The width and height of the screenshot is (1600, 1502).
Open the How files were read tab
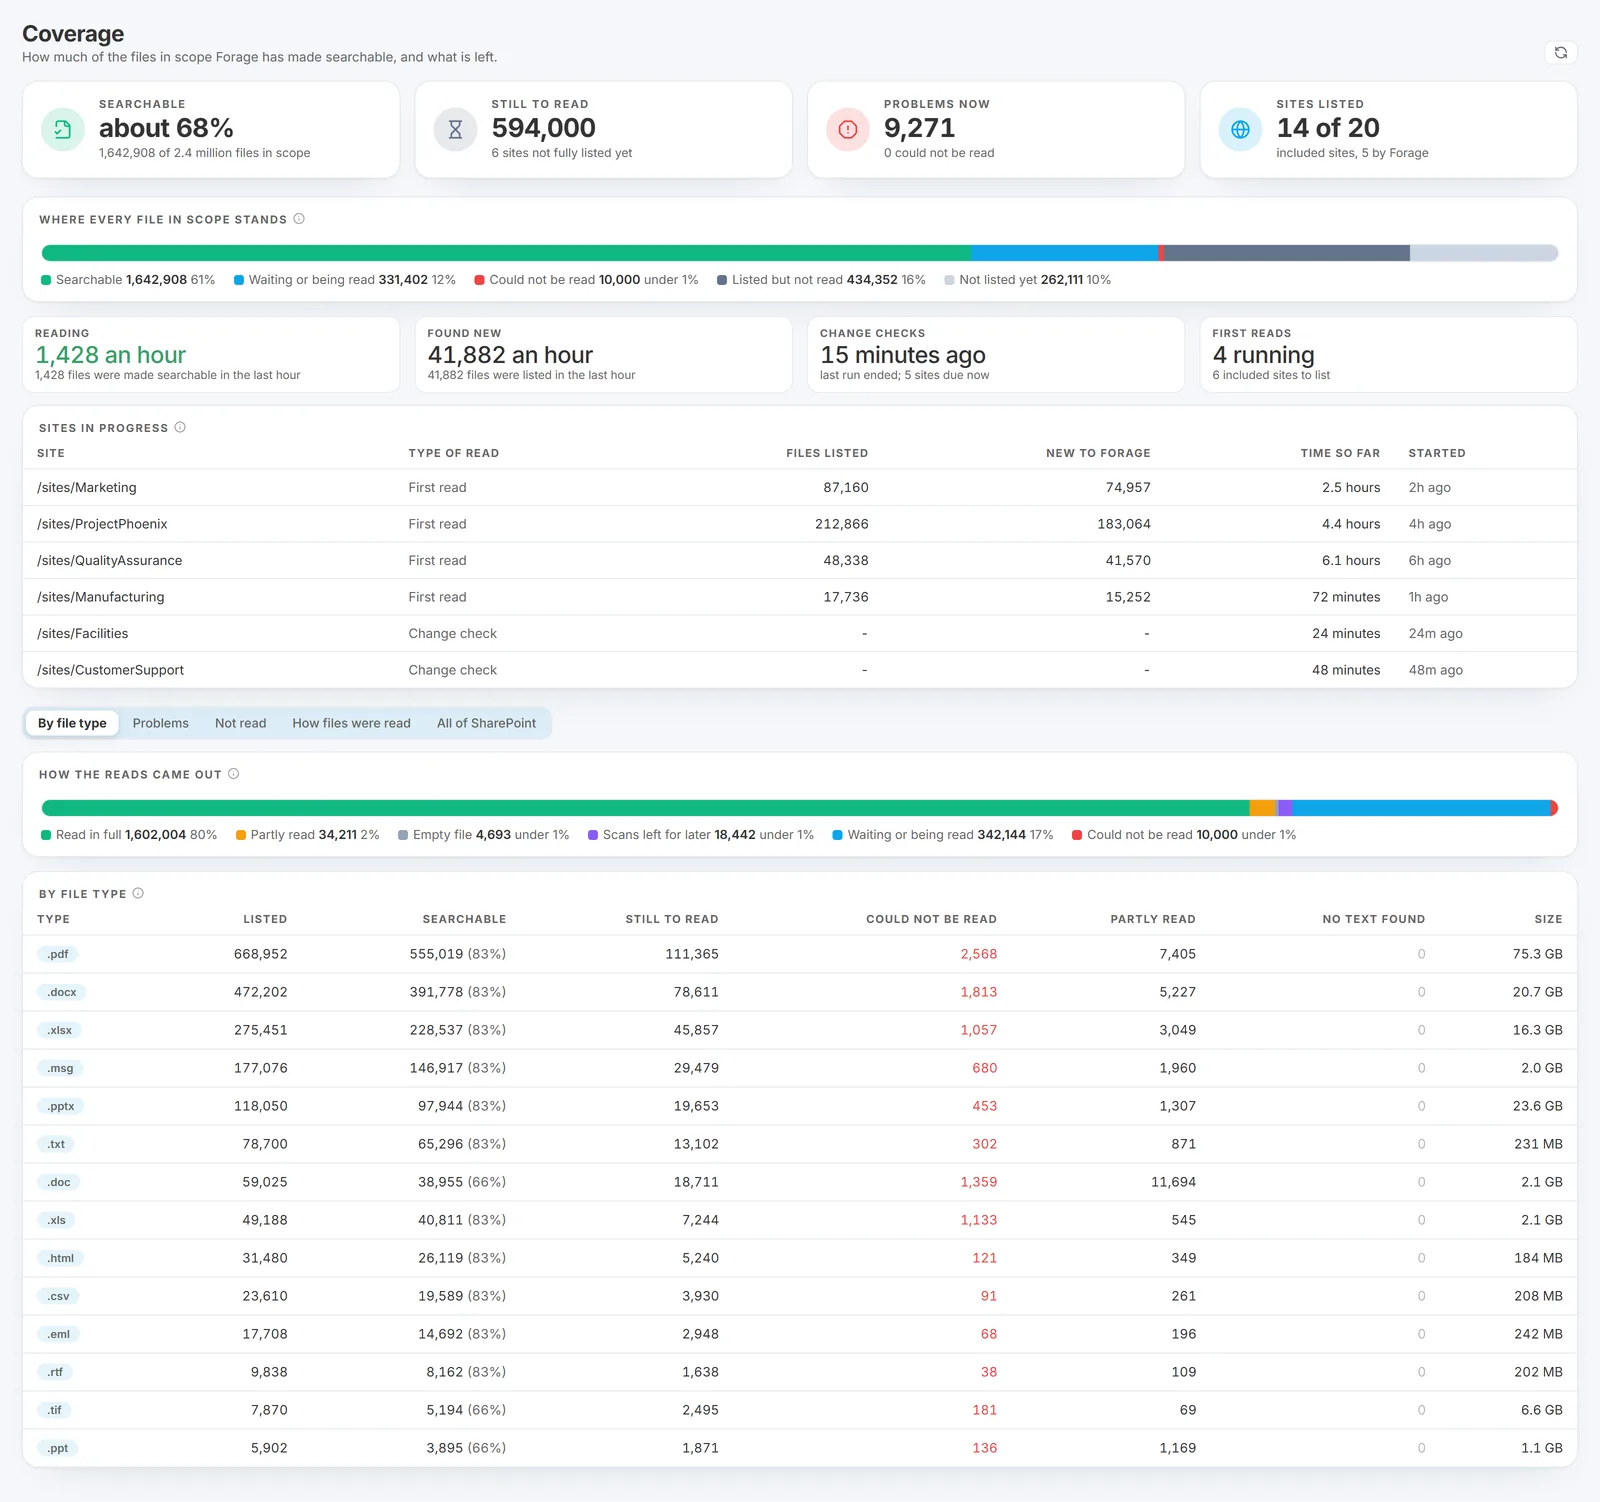coord(351,723)
